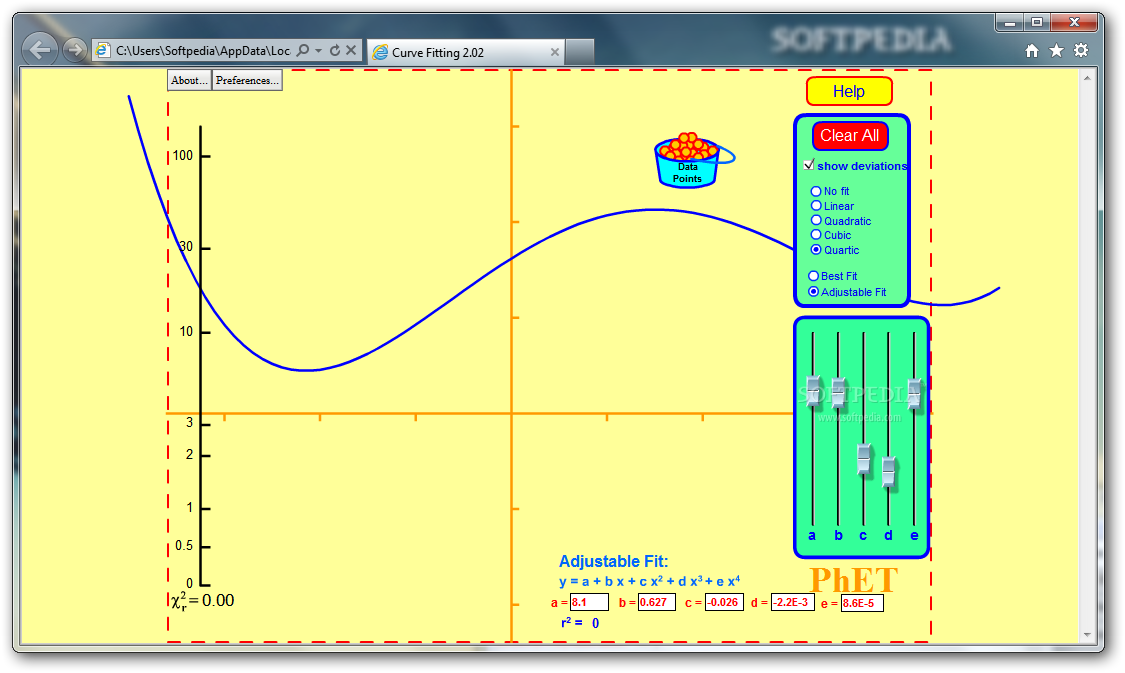The width and height of the screenshot is (1125, 673).
Task: Close the Curve Fitting 2.02 tab
Action: click(x=555, y=52)
